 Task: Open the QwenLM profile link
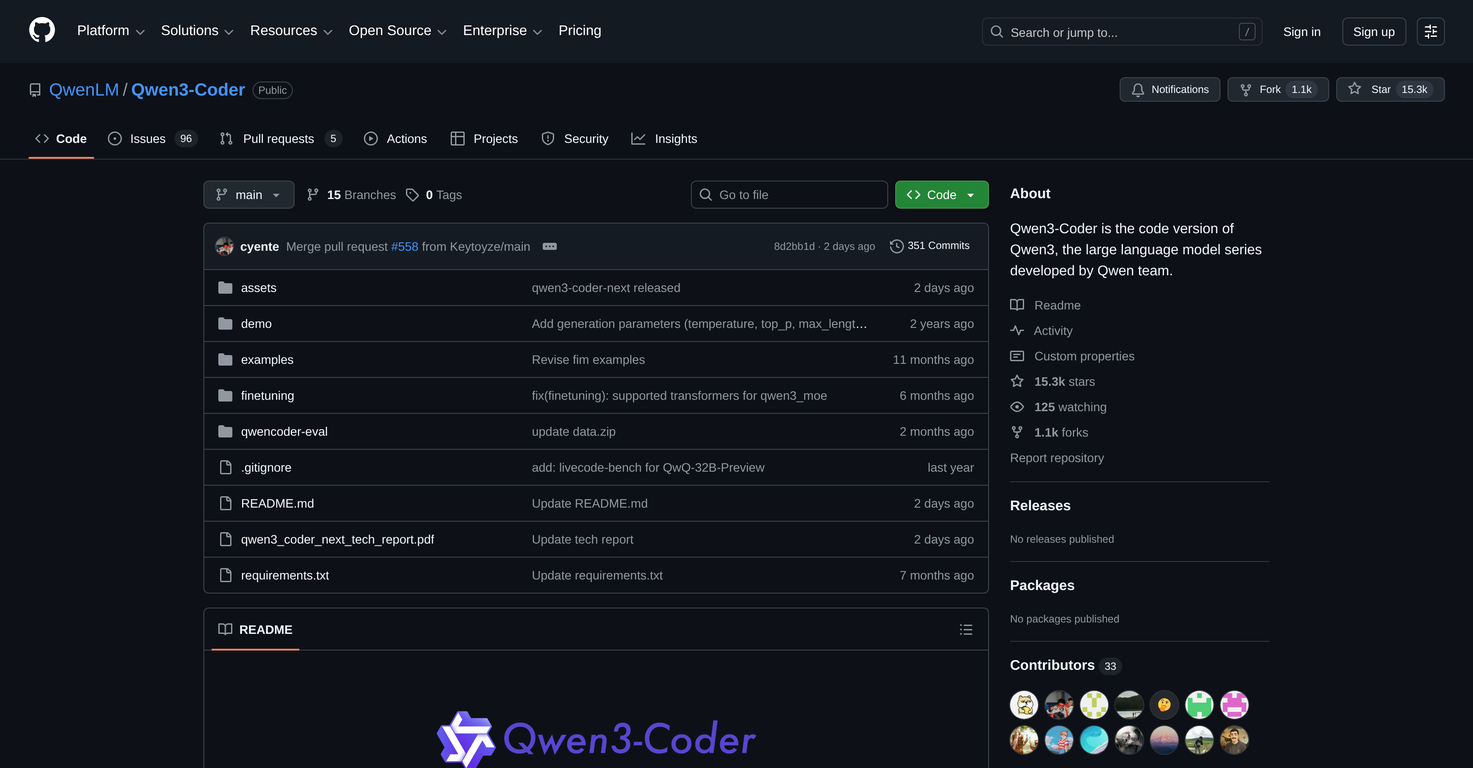(x=84, y=89)
